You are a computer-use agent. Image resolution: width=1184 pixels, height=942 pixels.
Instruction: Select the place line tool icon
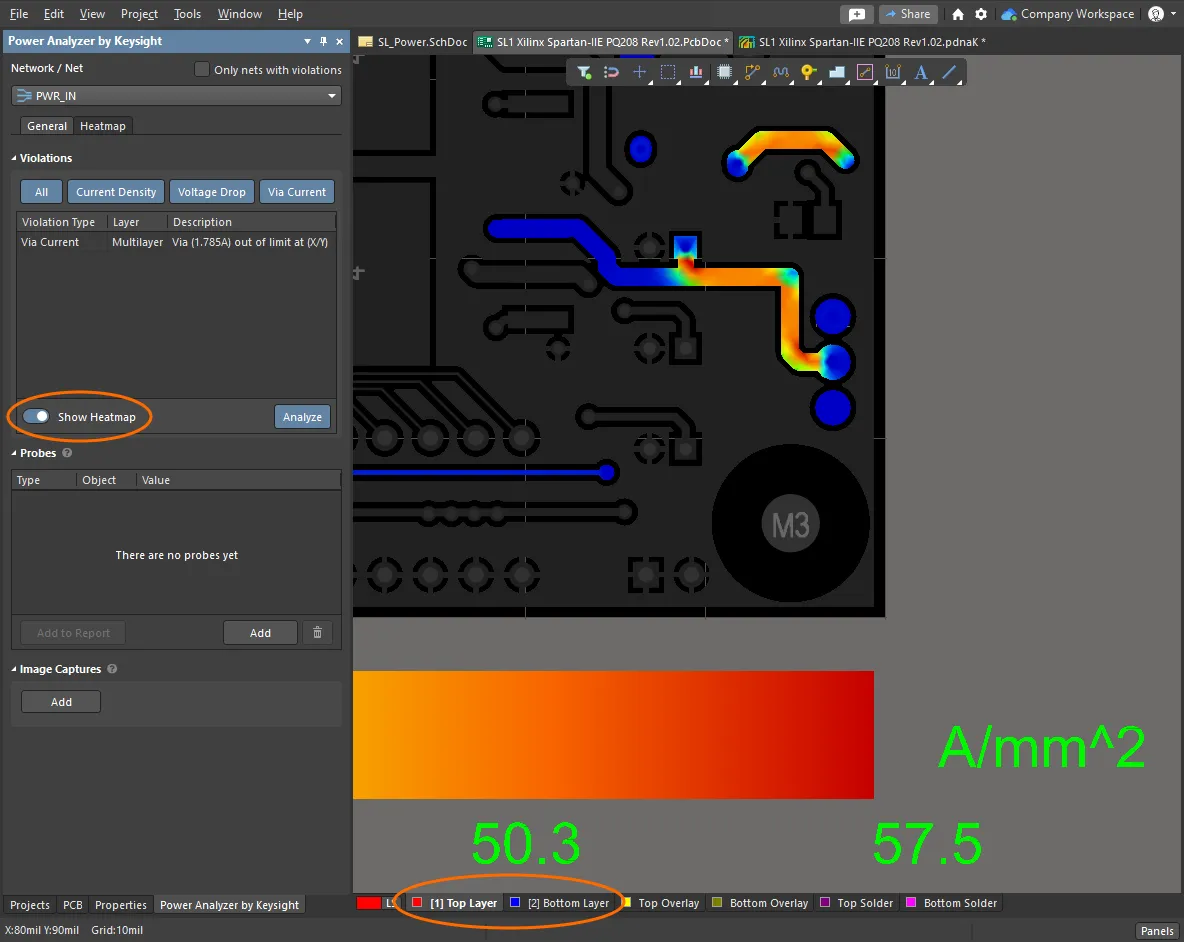point(949,72)
